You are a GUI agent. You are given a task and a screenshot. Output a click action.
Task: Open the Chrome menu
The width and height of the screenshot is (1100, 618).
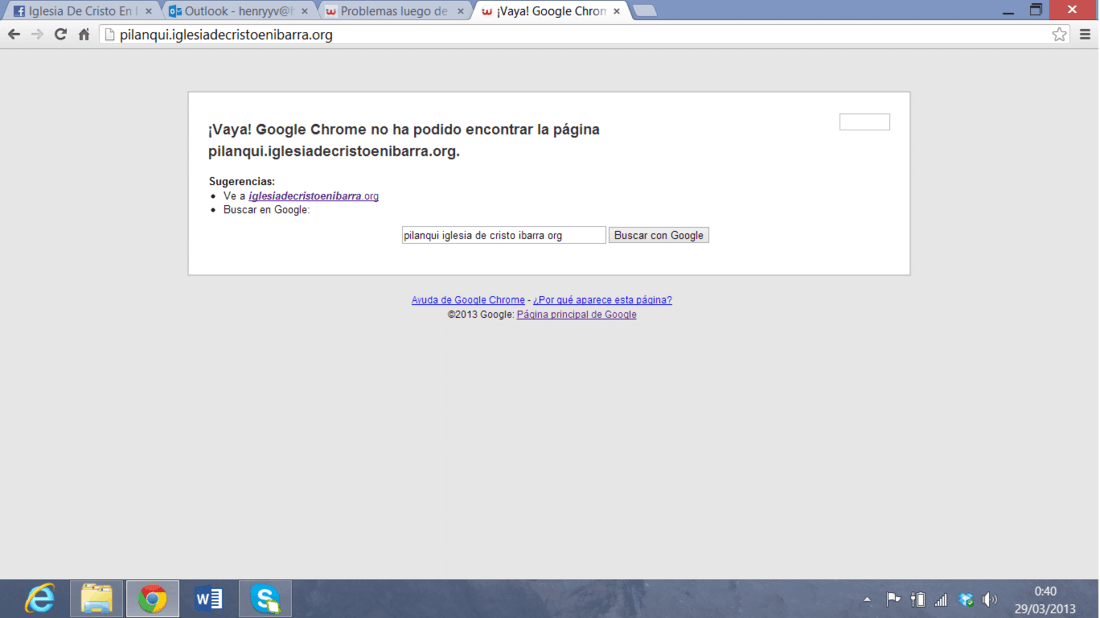coord(1085,34)
